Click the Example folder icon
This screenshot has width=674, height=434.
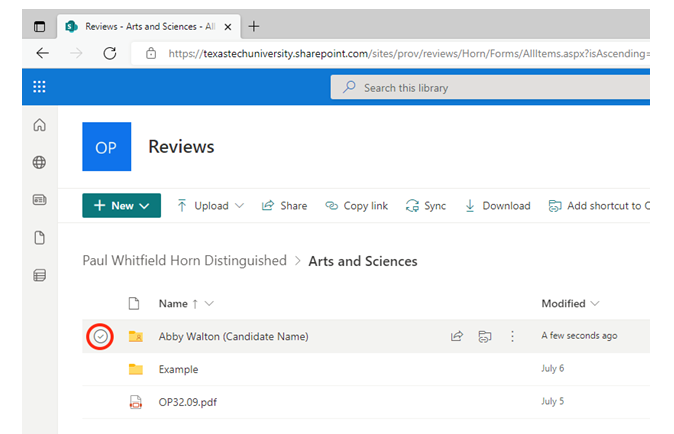pyautogui.click(x=136, y=369)
